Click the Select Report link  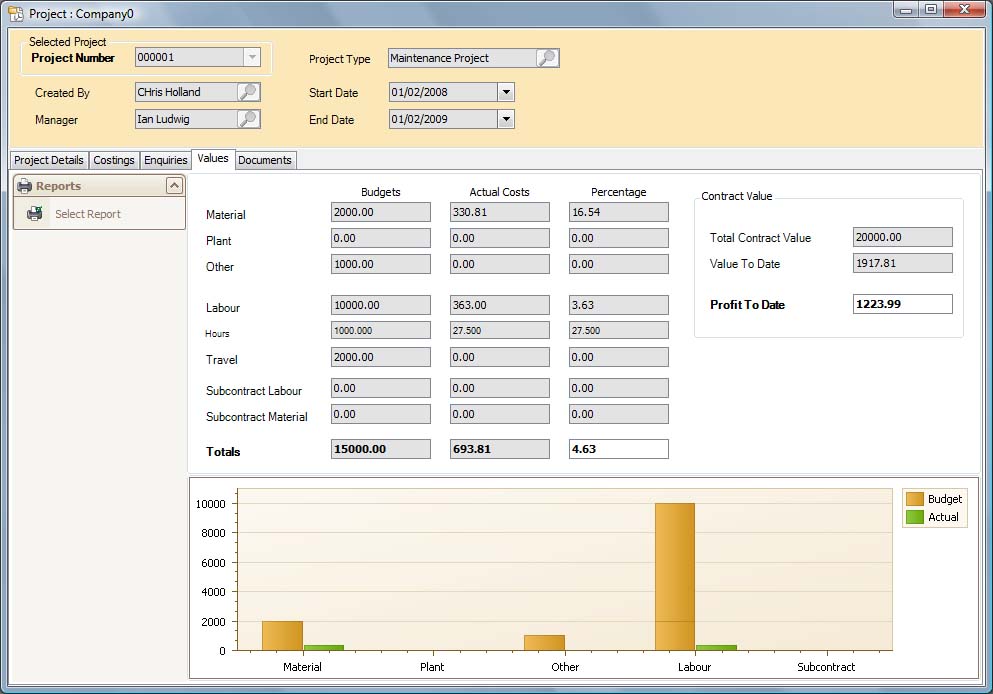click(x=88, y=214)
